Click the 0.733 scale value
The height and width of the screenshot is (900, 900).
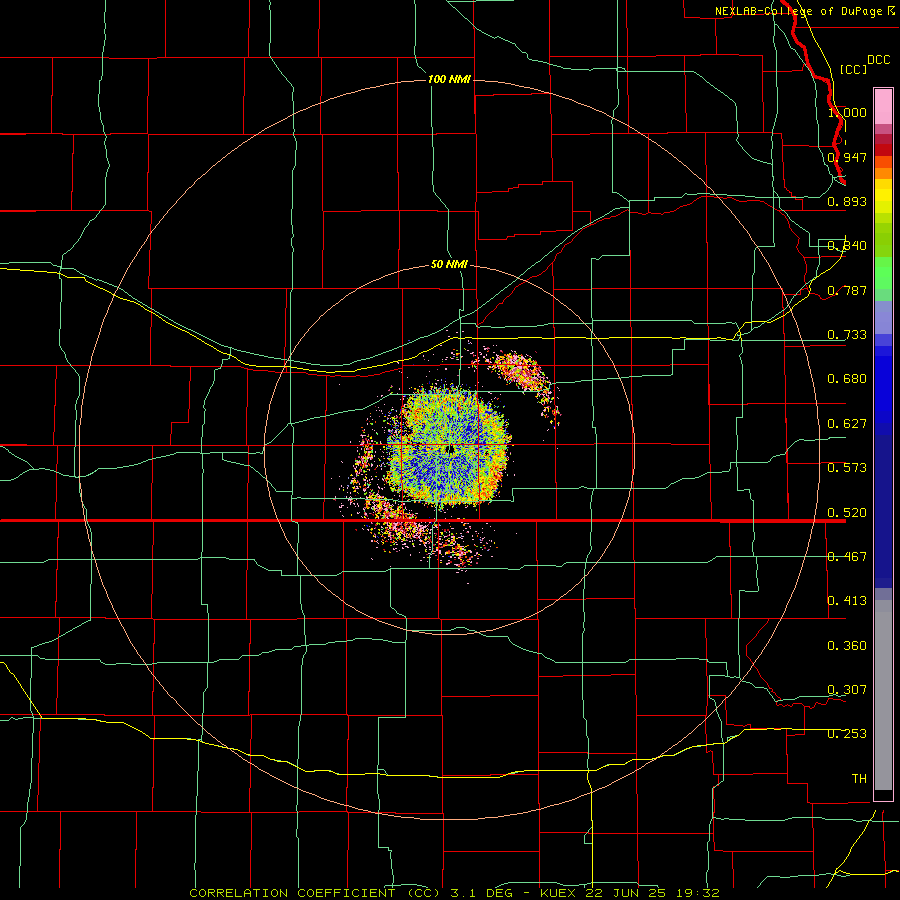847,334
